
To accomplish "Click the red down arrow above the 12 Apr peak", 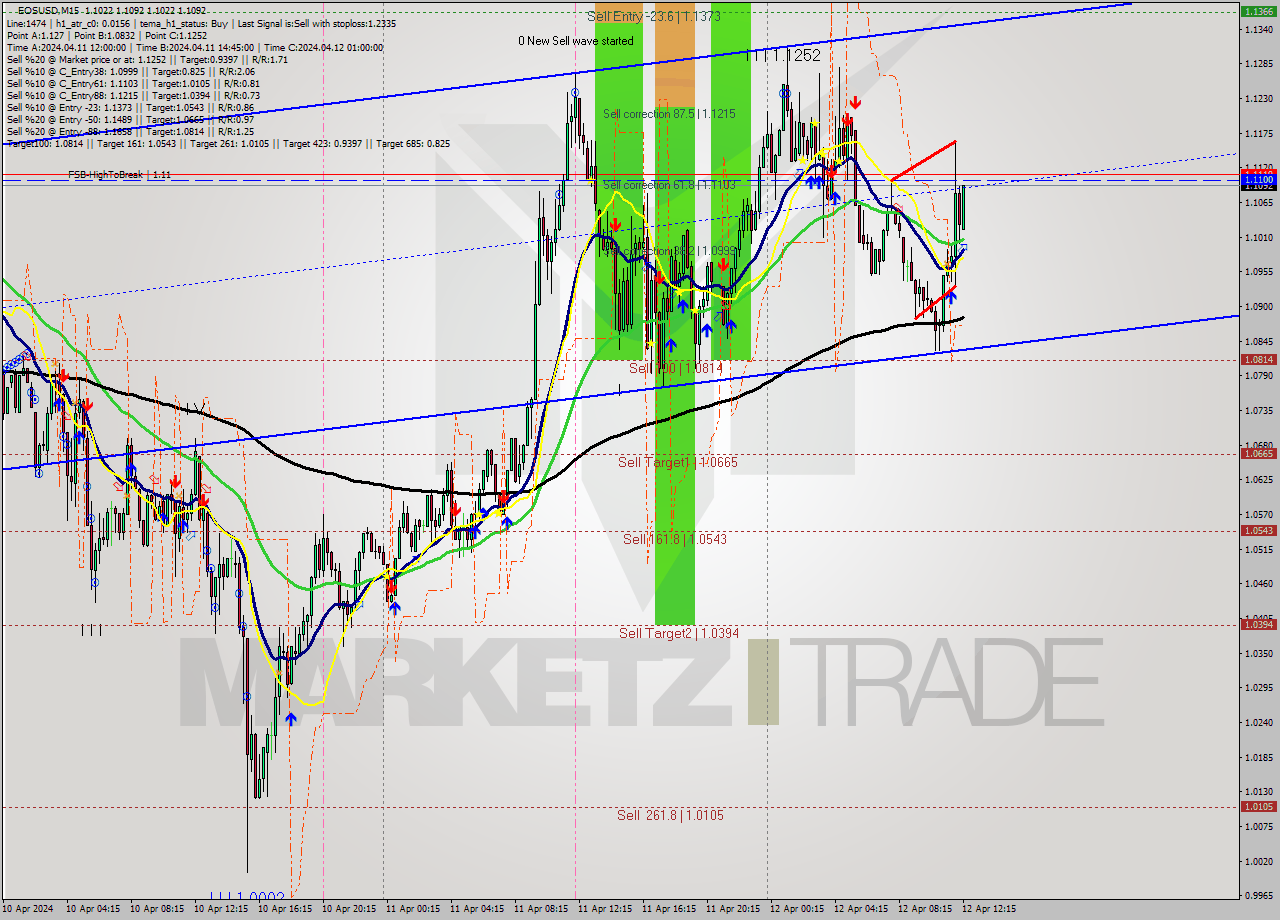I will click(855, 103).
